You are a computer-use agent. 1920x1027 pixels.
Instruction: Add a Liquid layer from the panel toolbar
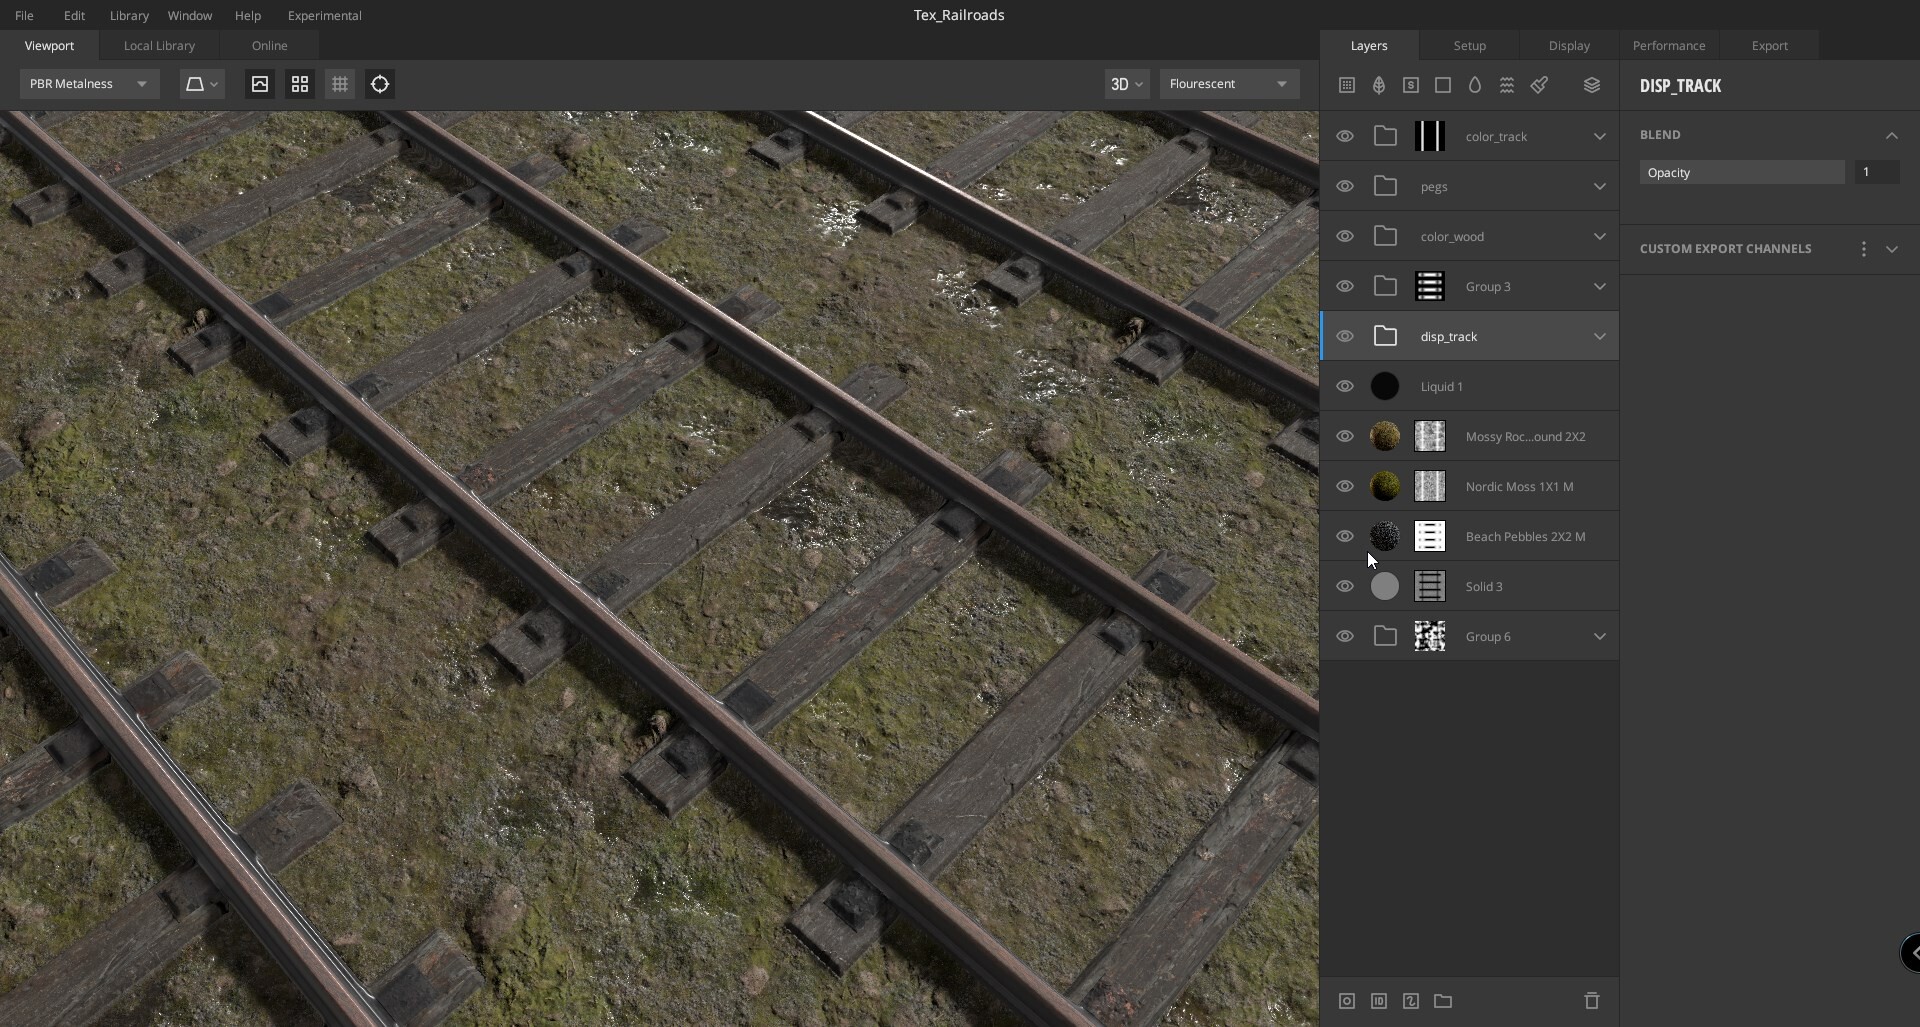[1475, 85]
